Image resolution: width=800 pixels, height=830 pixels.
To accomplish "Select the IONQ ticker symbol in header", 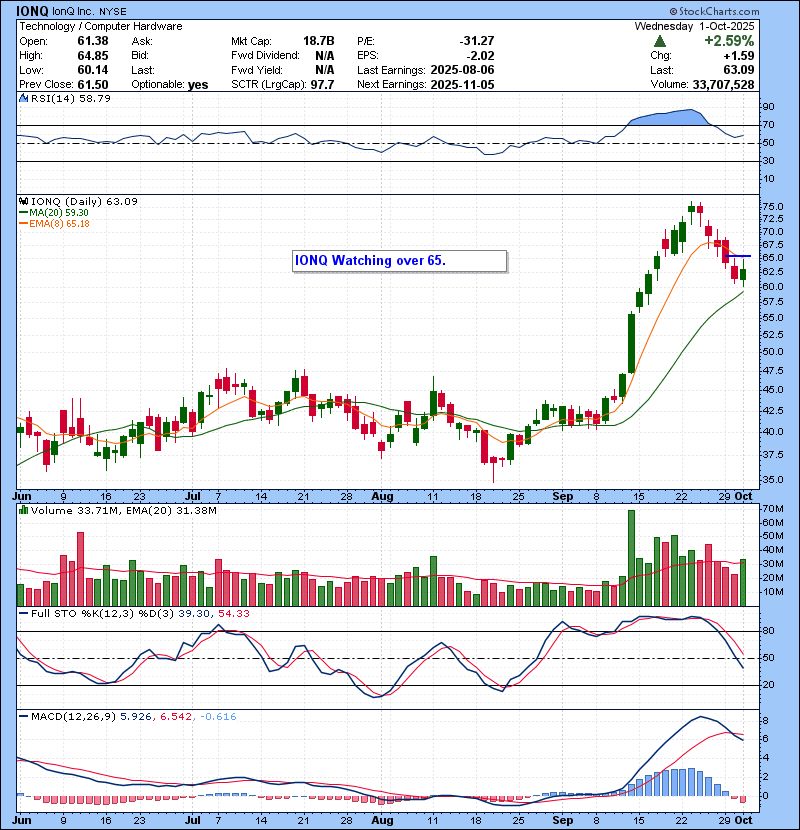I will (x=33, y=11).
